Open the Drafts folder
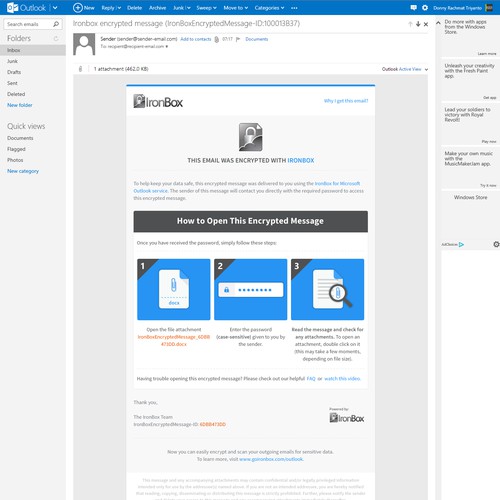Viewport: 500px width, 500px height. tap(14, 72)
